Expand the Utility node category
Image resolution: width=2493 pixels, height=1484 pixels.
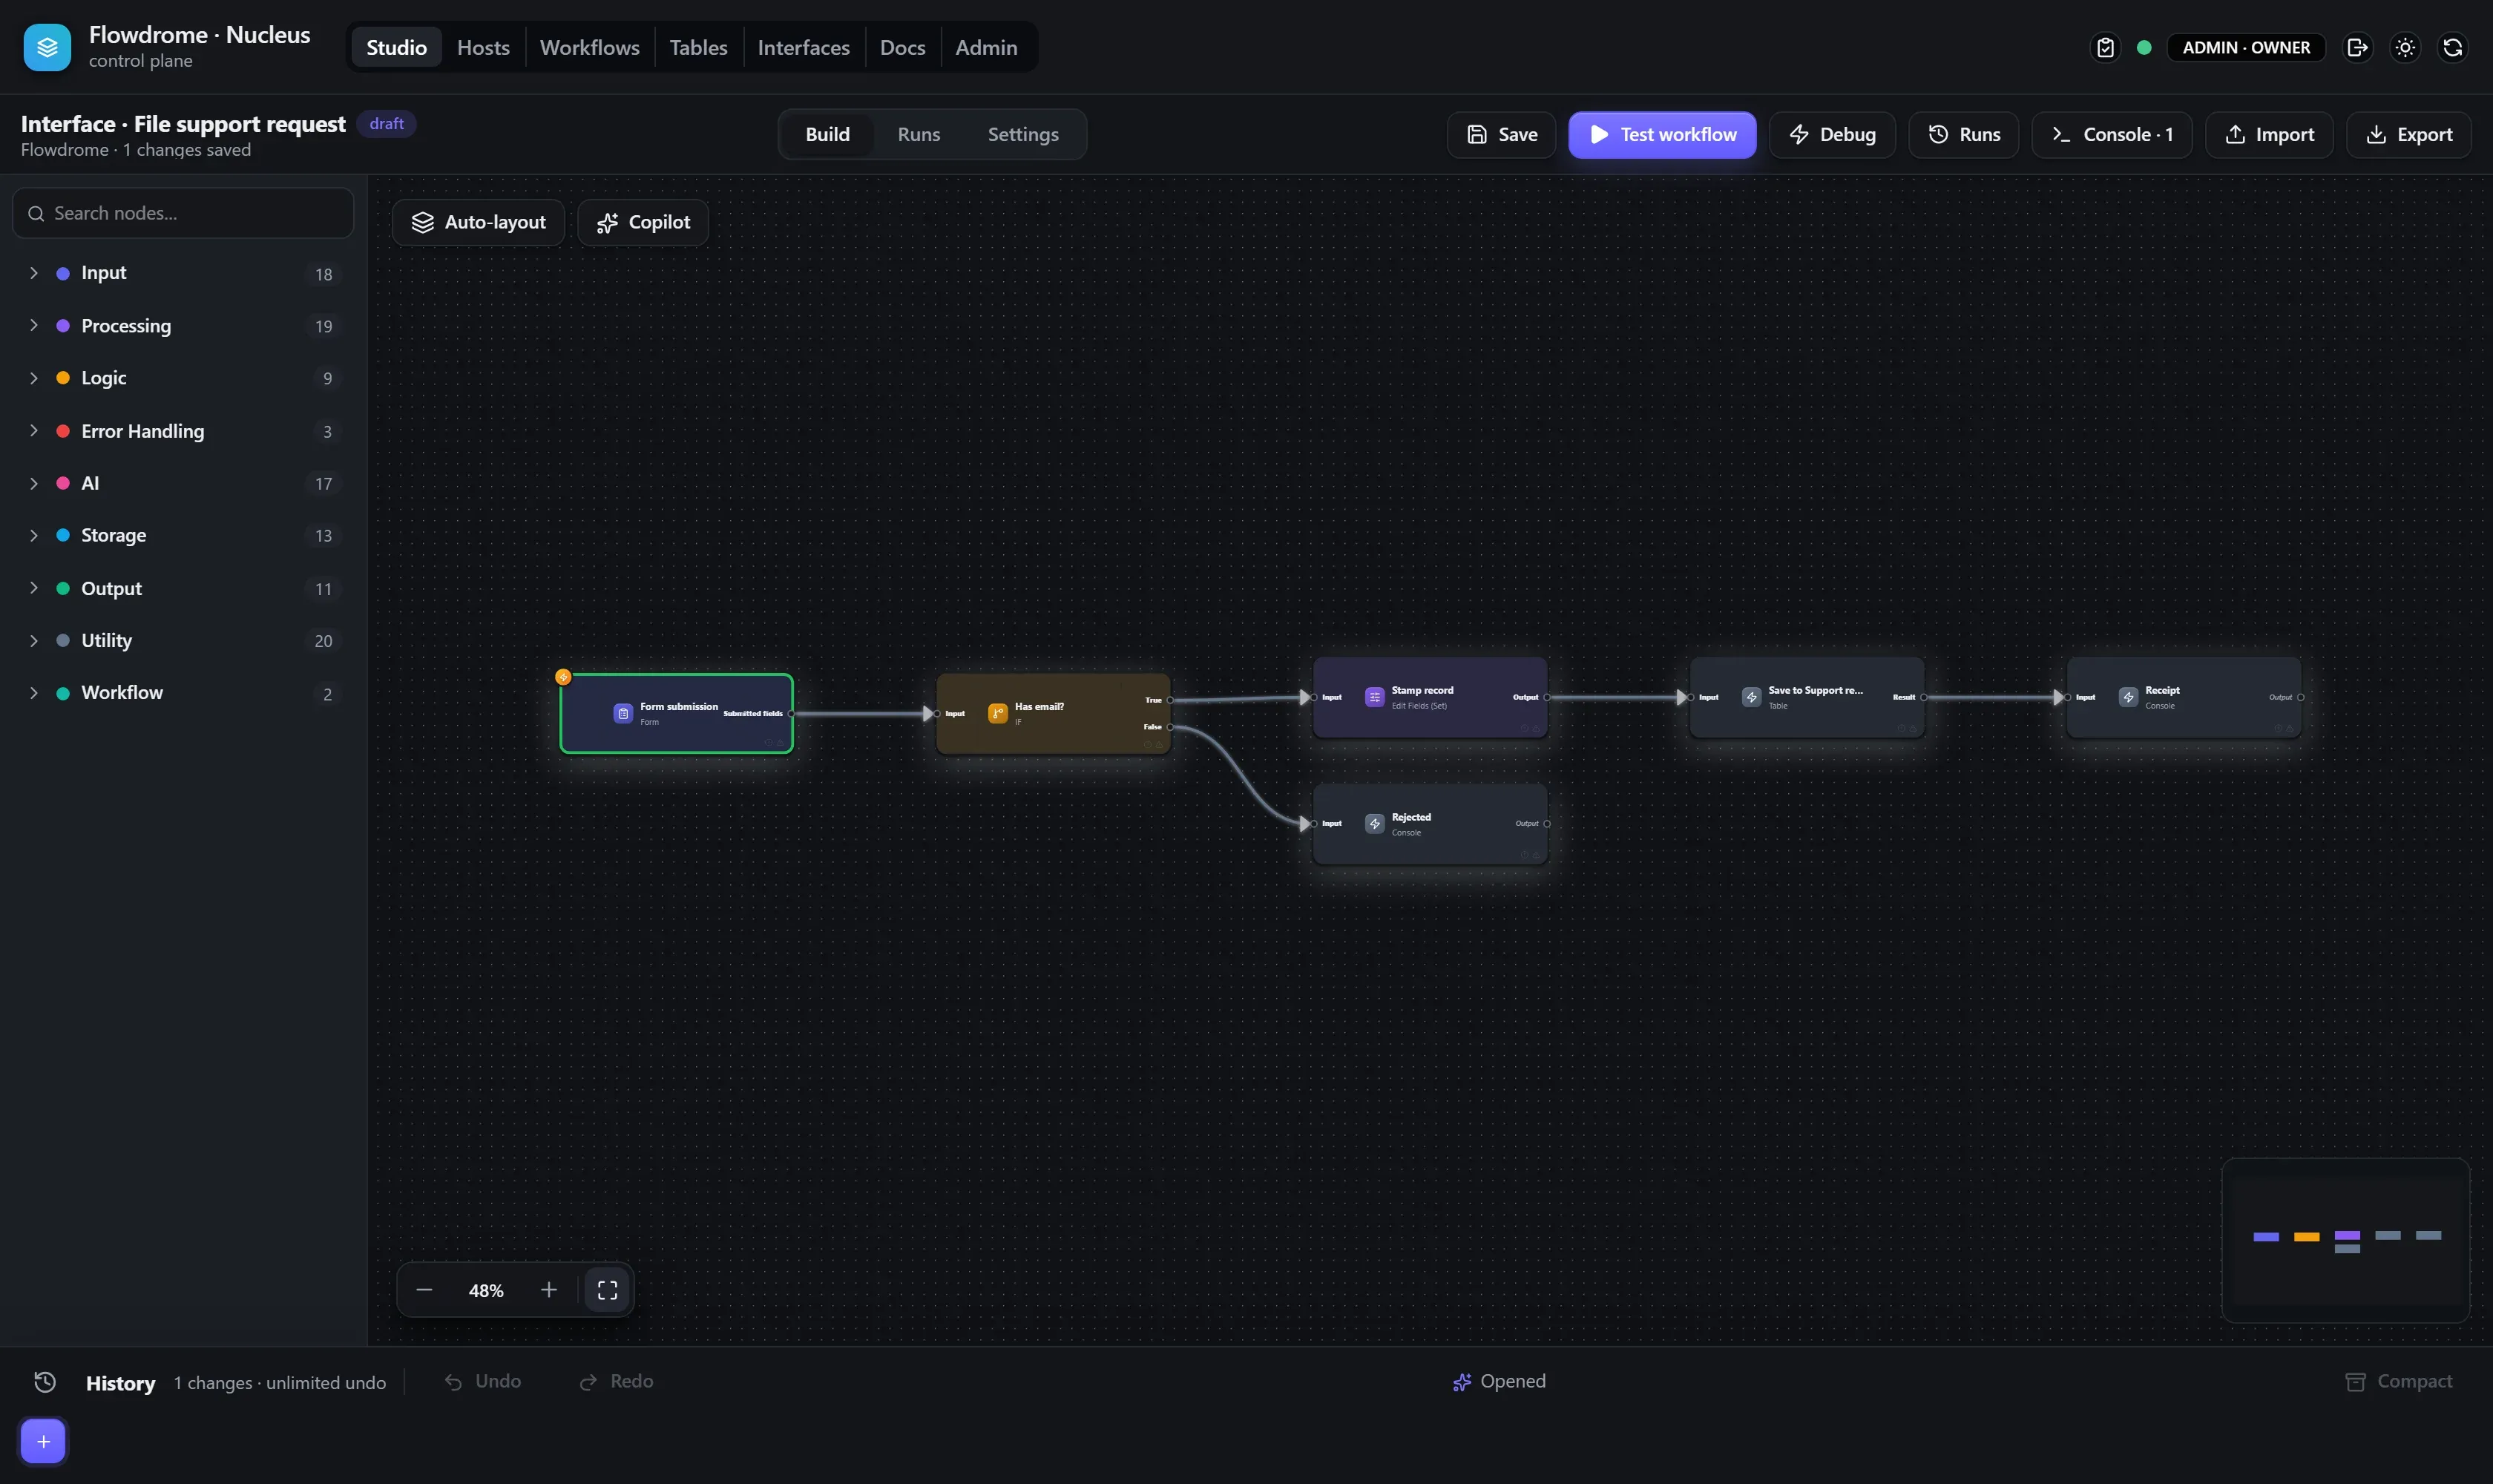(x=34, y=640)
